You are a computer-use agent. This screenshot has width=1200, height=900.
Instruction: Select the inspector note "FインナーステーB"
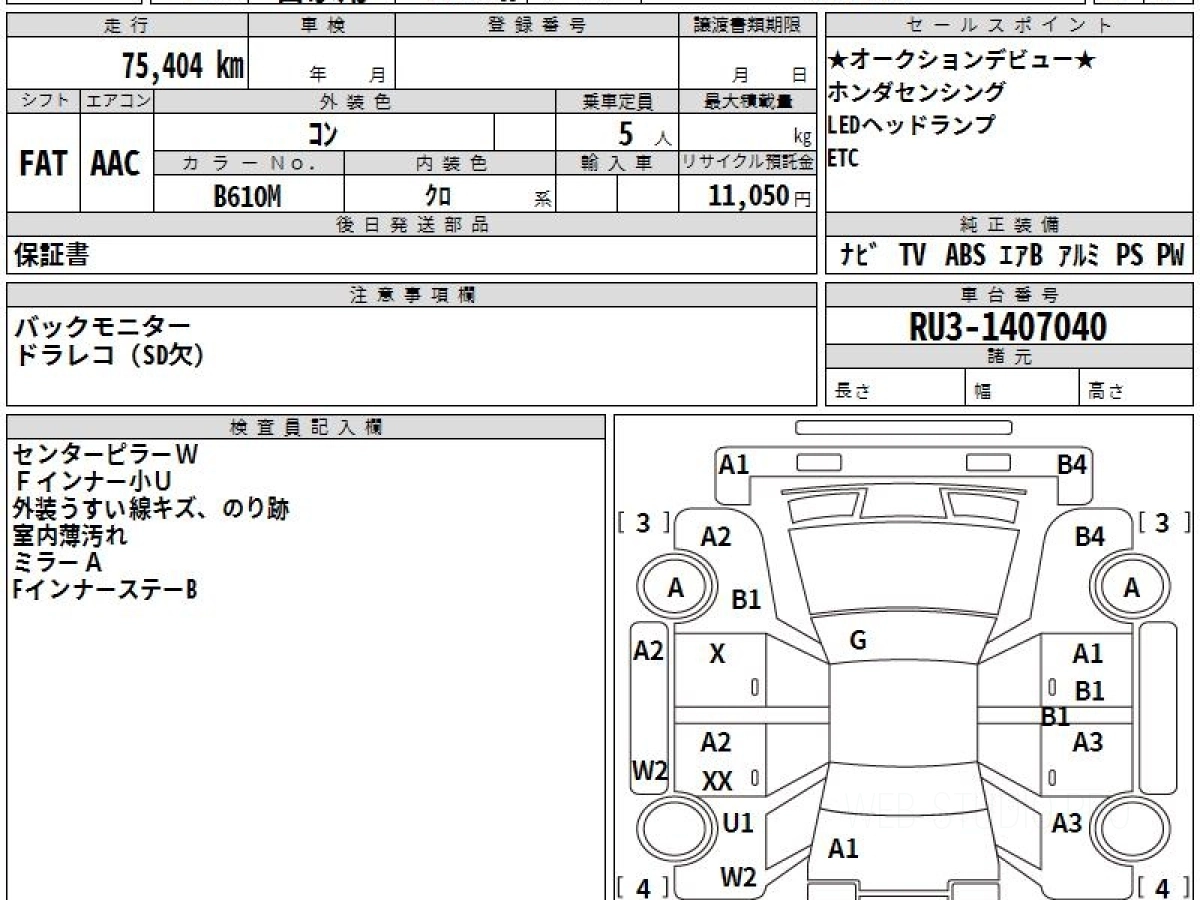pos(105,589)
